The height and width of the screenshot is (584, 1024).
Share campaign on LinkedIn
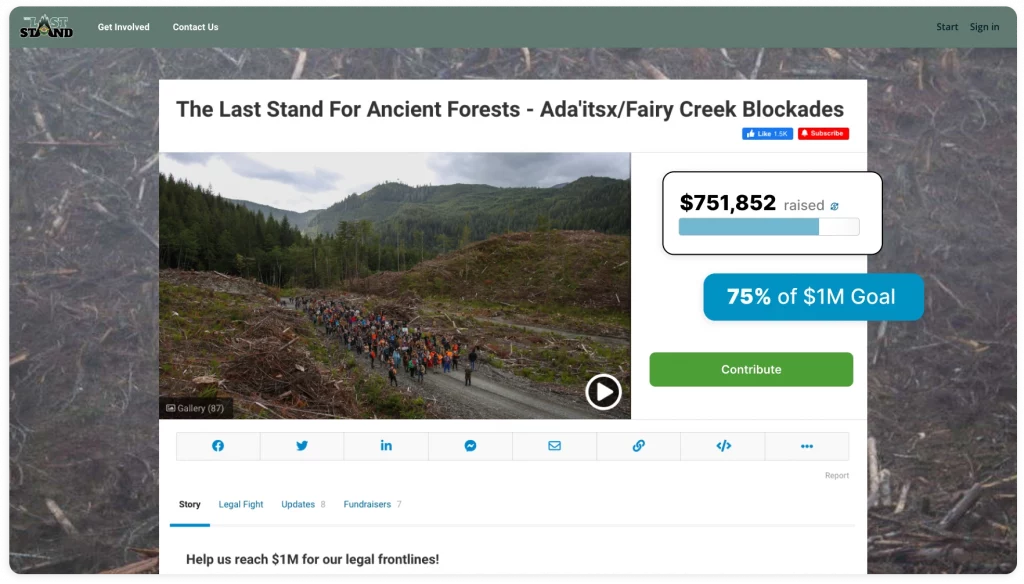pyautogui.click(x=386, y=446)
